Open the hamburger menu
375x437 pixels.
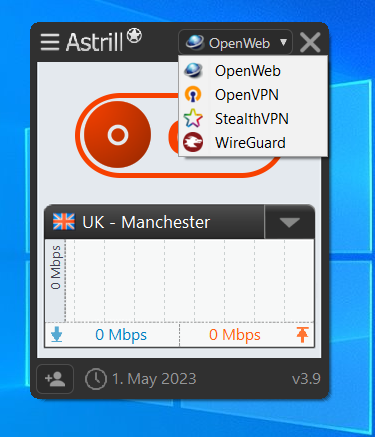(x=50, y=42)
